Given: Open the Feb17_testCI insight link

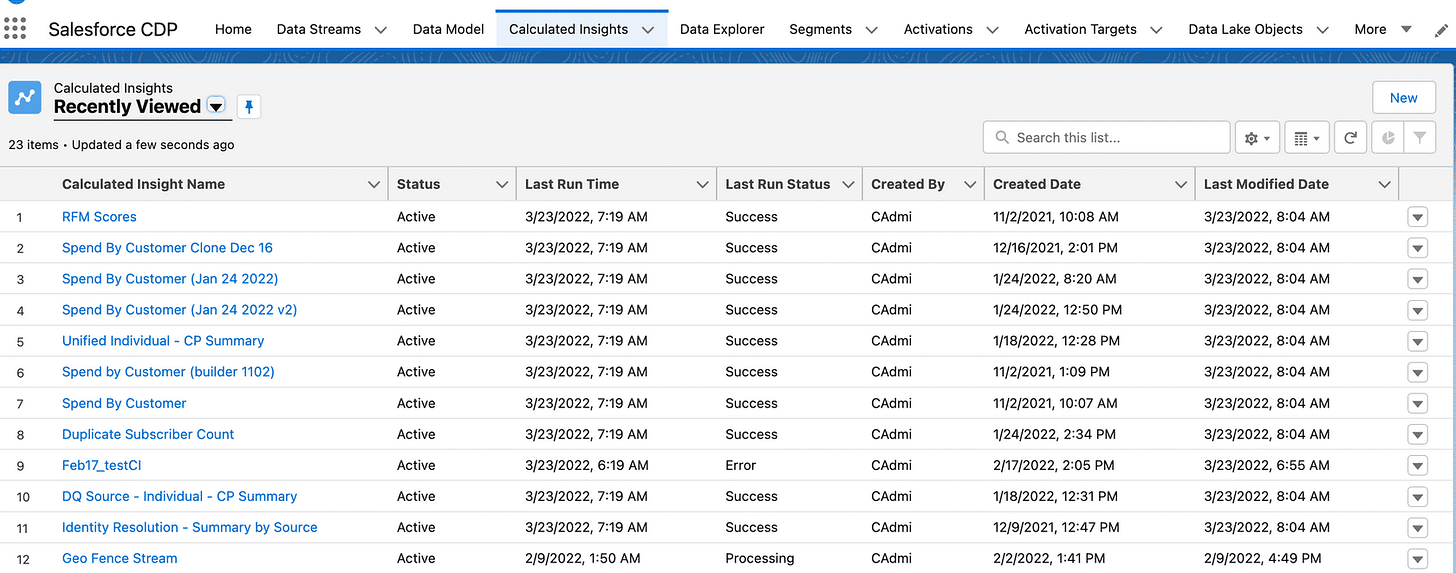Looking at the screenshot, I should [101, 466].
